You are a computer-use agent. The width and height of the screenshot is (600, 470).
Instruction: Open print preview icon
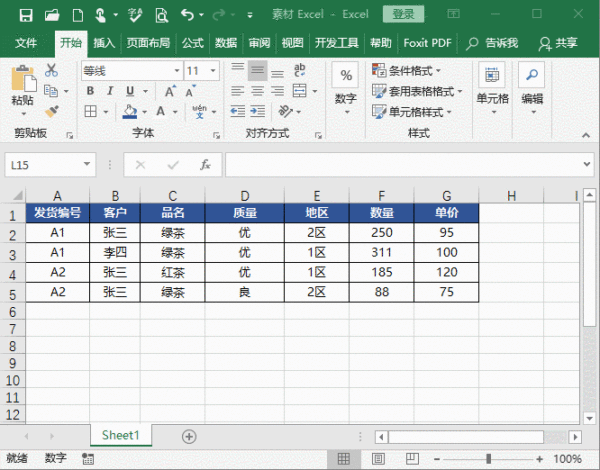point(161,15)
